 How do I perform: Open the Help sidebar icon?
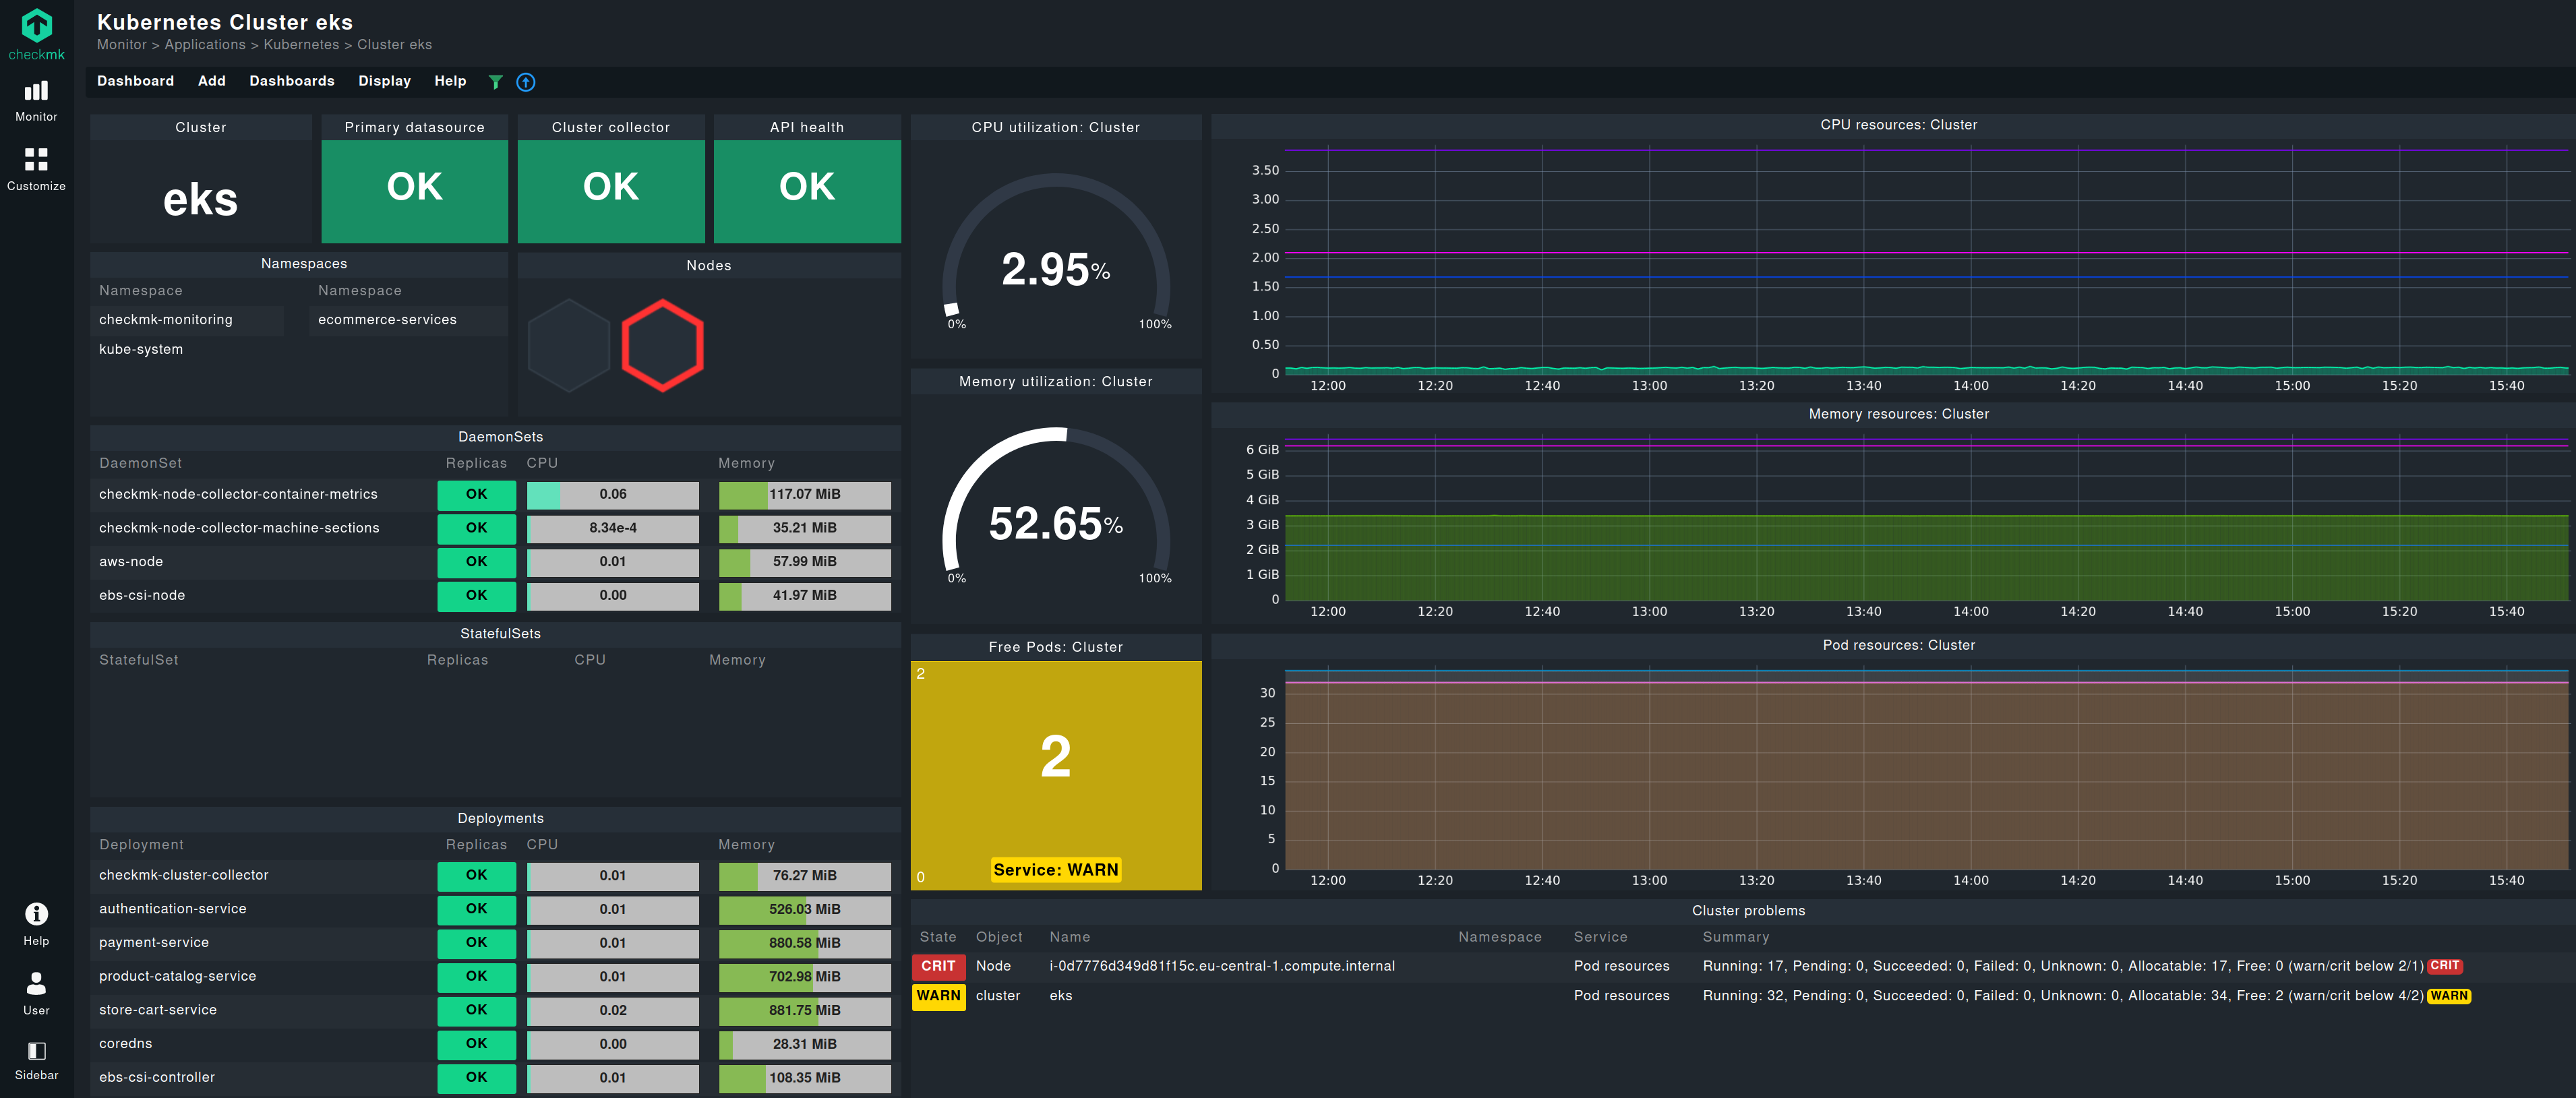pos(36,924)
